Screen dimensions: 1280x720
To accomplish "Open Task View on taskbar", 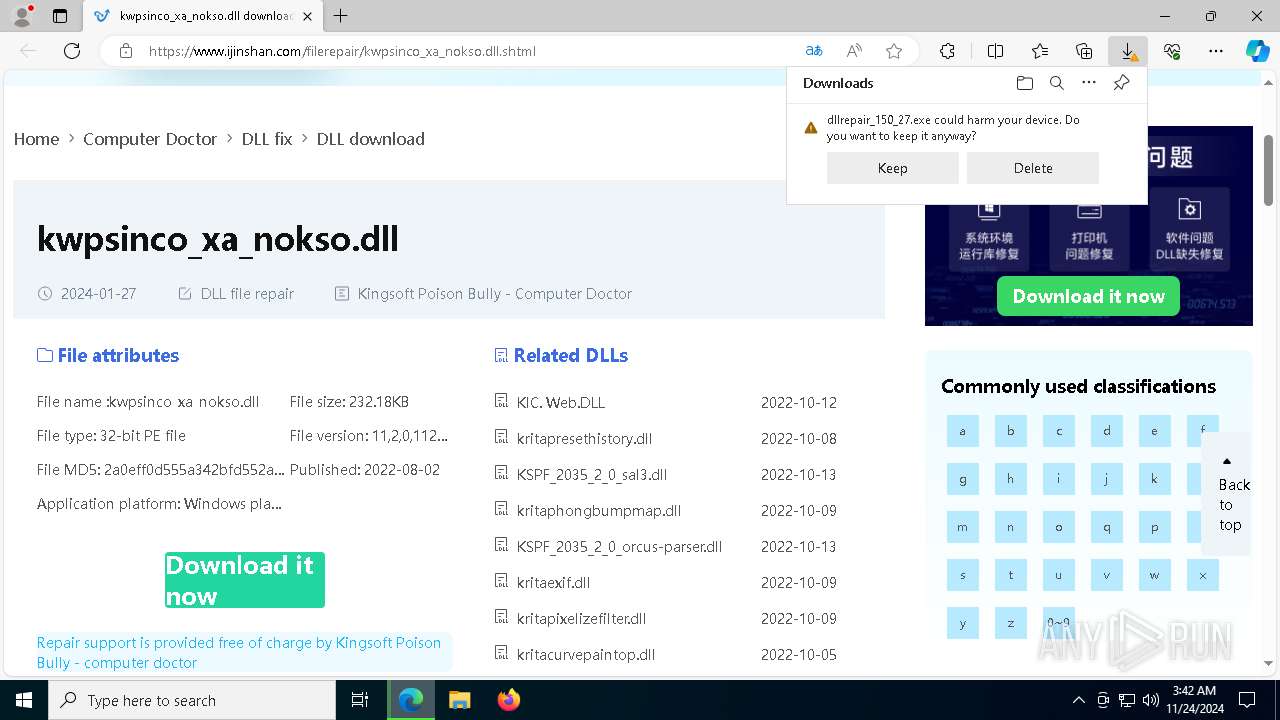I will [360, 700].
